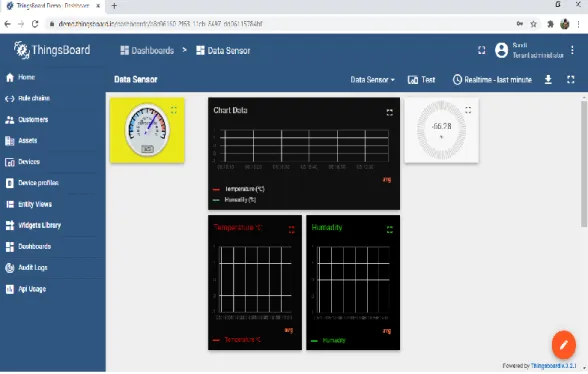Click the Home house icon
588x374 pixels.
pos(10,77)
